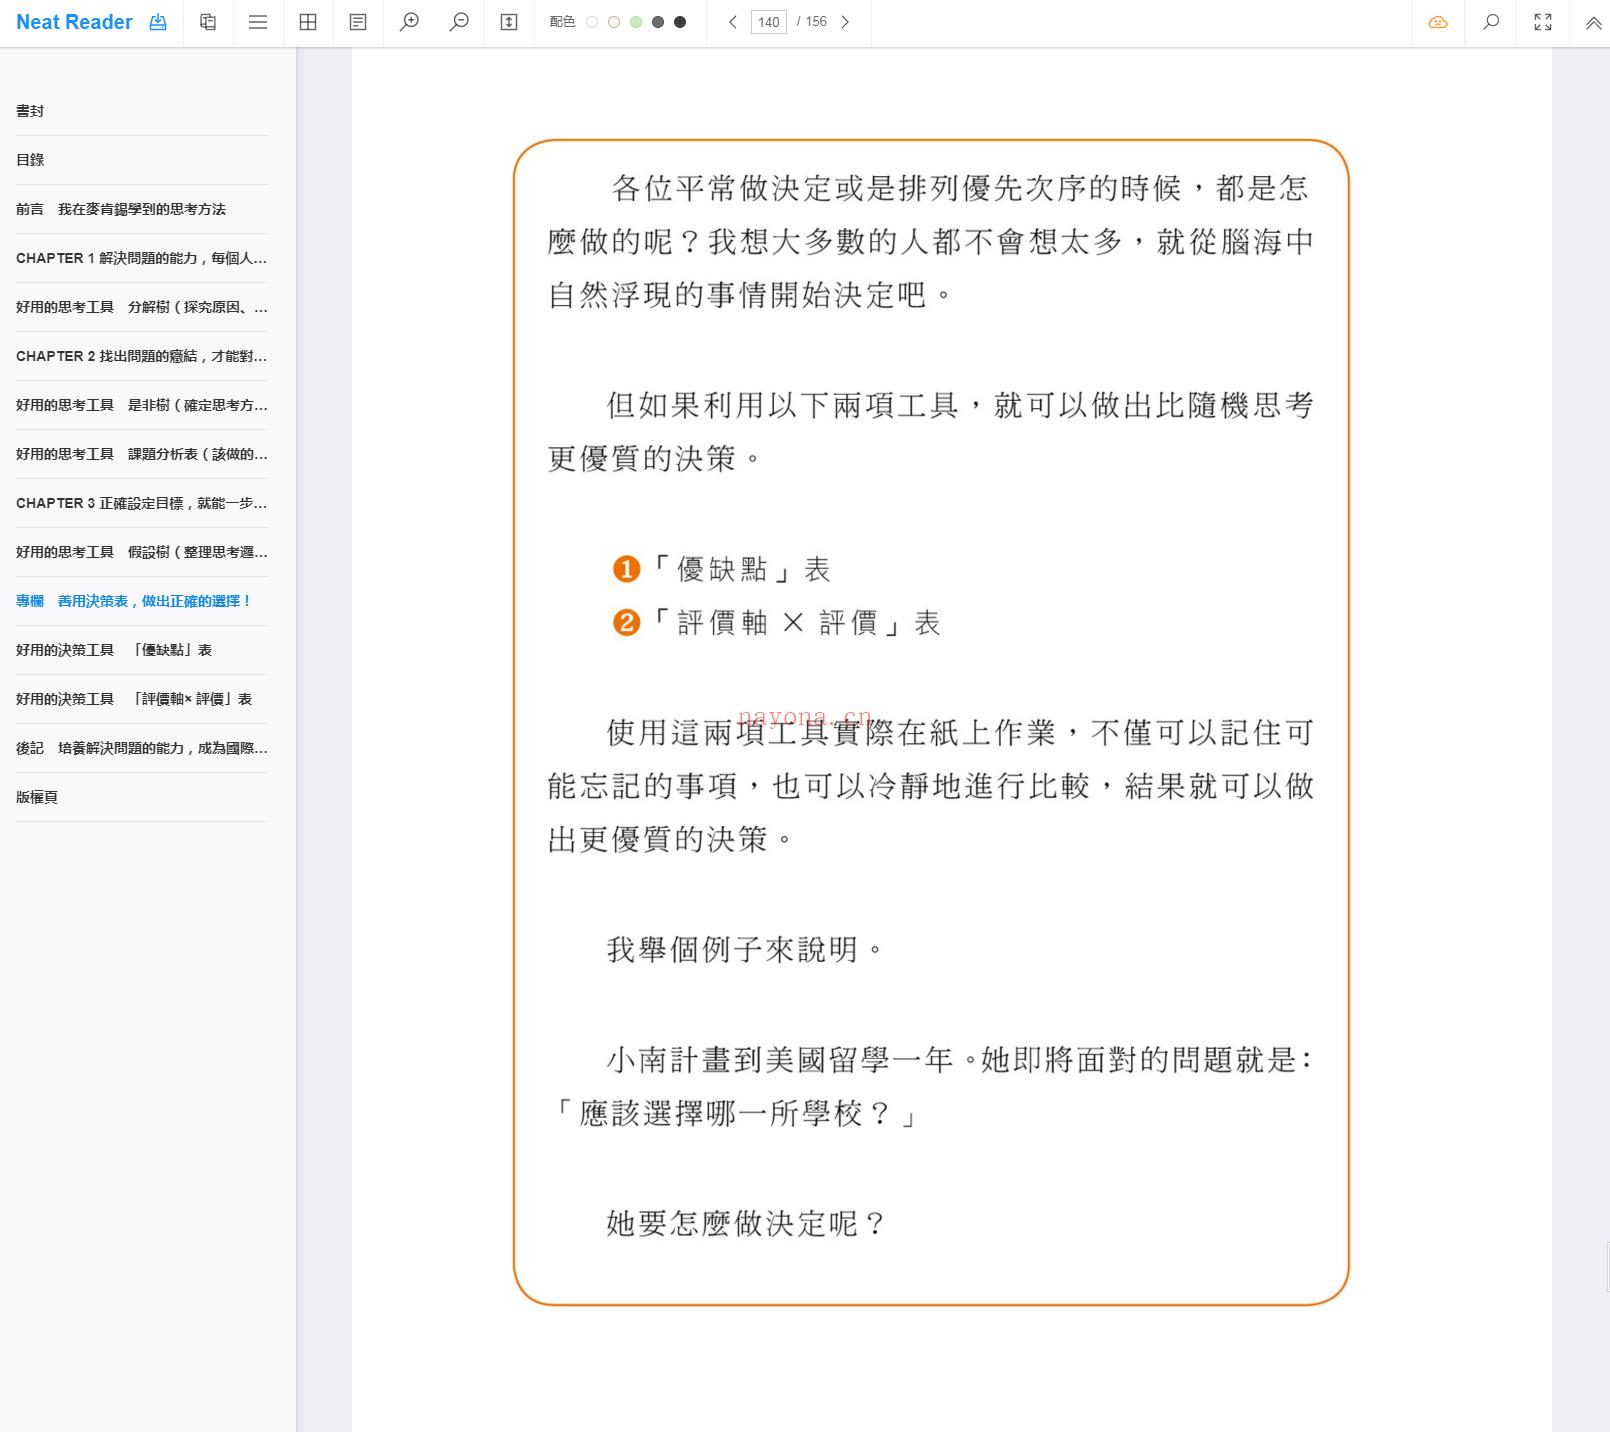Click the sentence 她要怎麼做決定呢?
The width and height of the screenshot is (1610, 1432).
[746, 1223]
